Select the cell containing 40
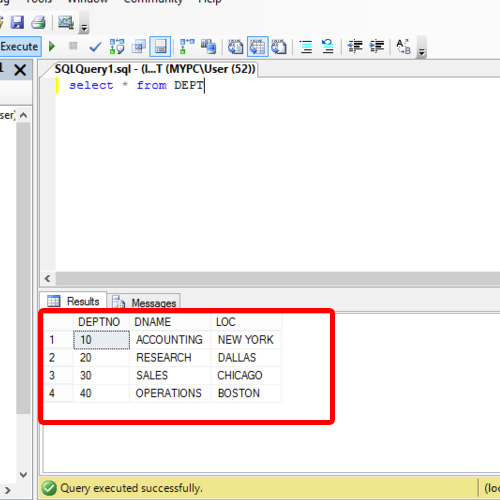 click(101, 393)
